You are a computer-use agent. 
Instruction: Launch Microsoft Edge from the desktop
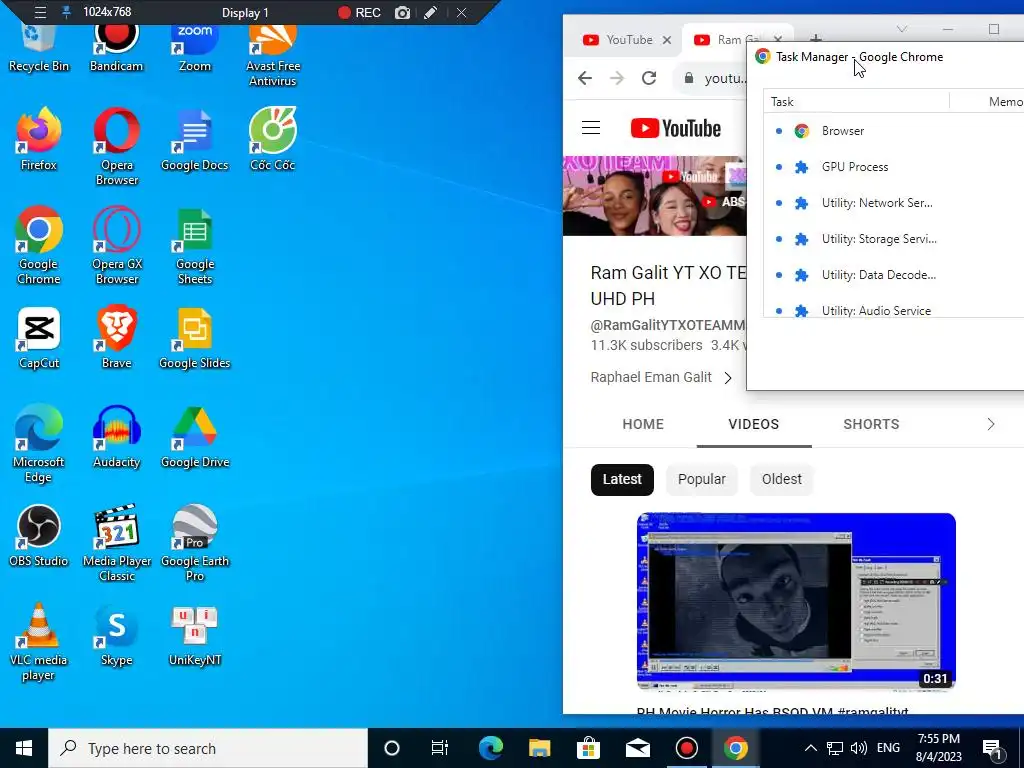39,444
